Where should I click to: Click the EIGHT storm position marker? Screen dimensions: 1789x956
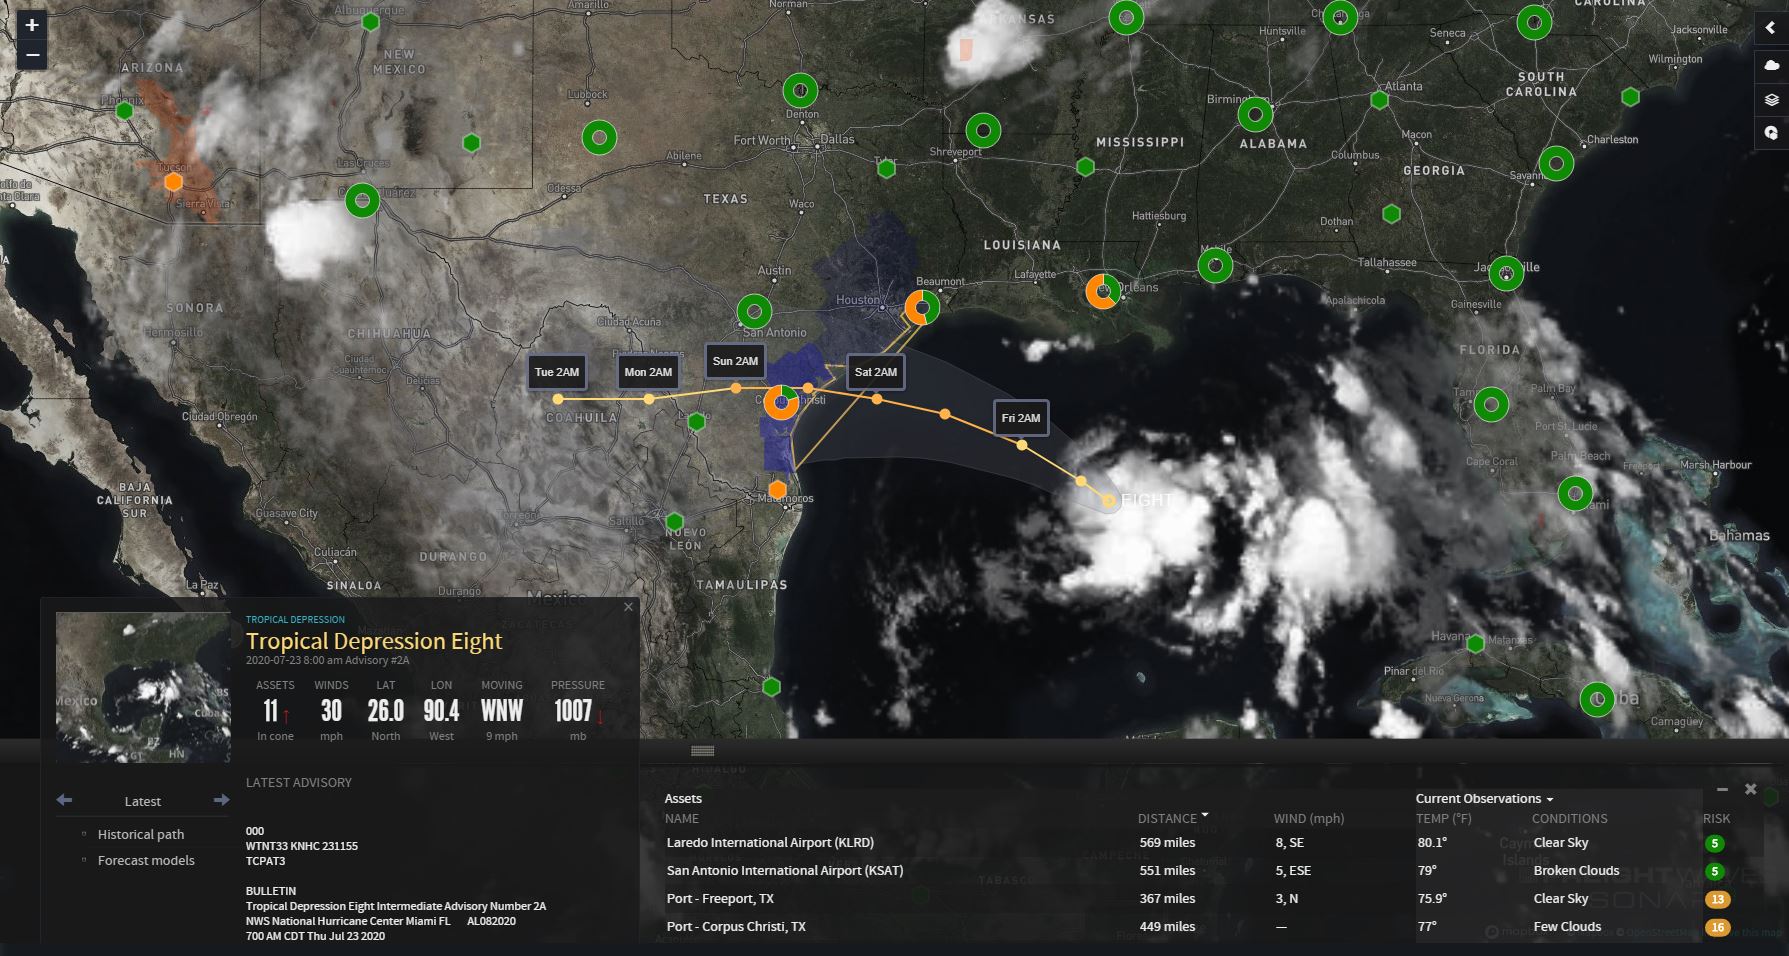(1109, 500)
